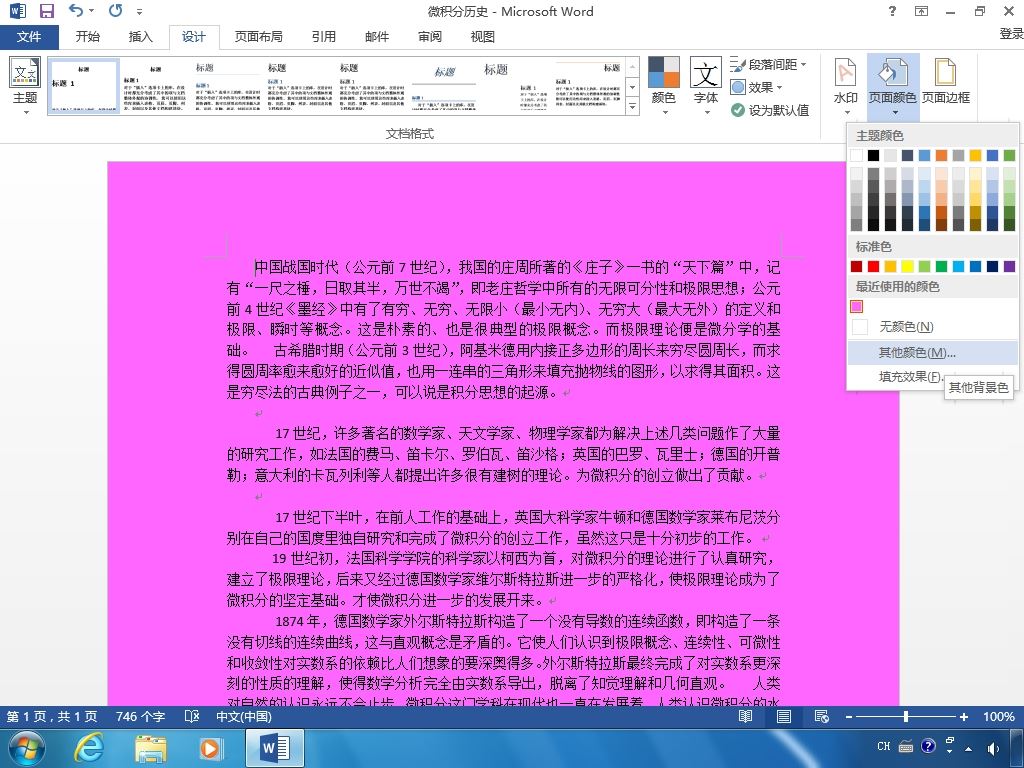Open the media player taskbar icon
Viewport: 1024px width, 768px height.
pos(210,748)
